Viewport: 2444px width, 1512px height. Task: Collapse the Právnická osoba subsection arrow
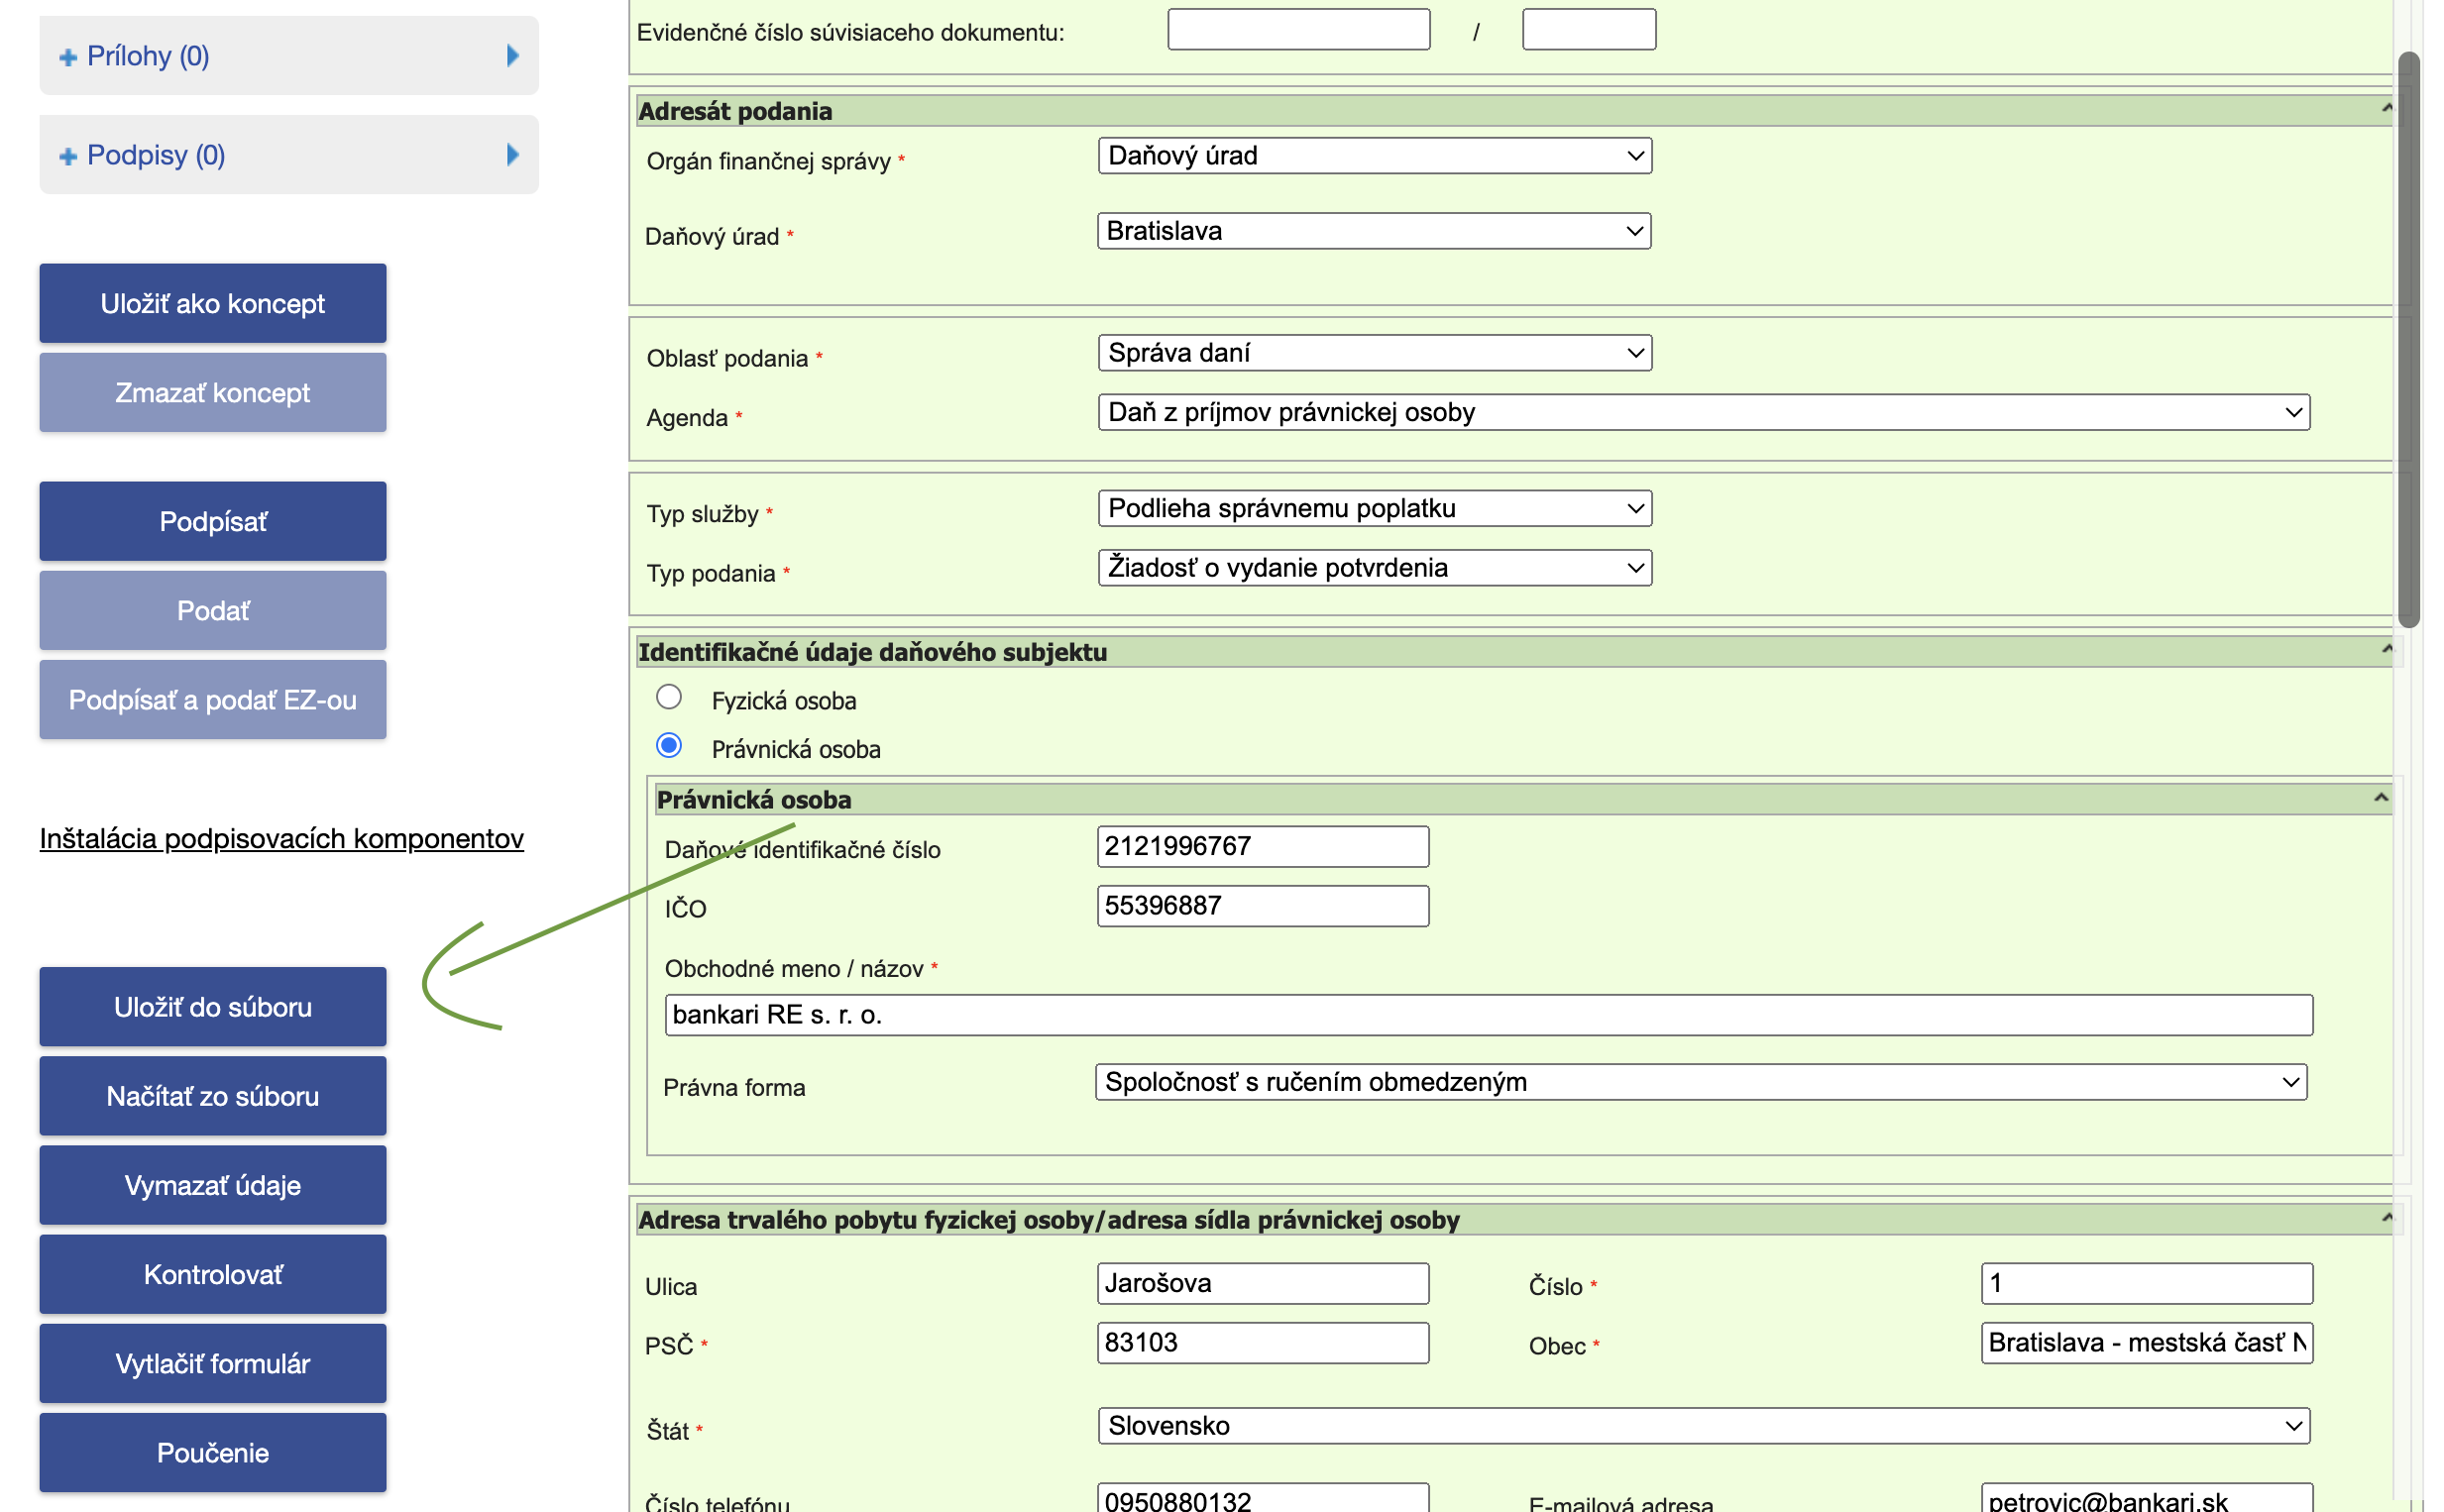tap(2380, 799)
